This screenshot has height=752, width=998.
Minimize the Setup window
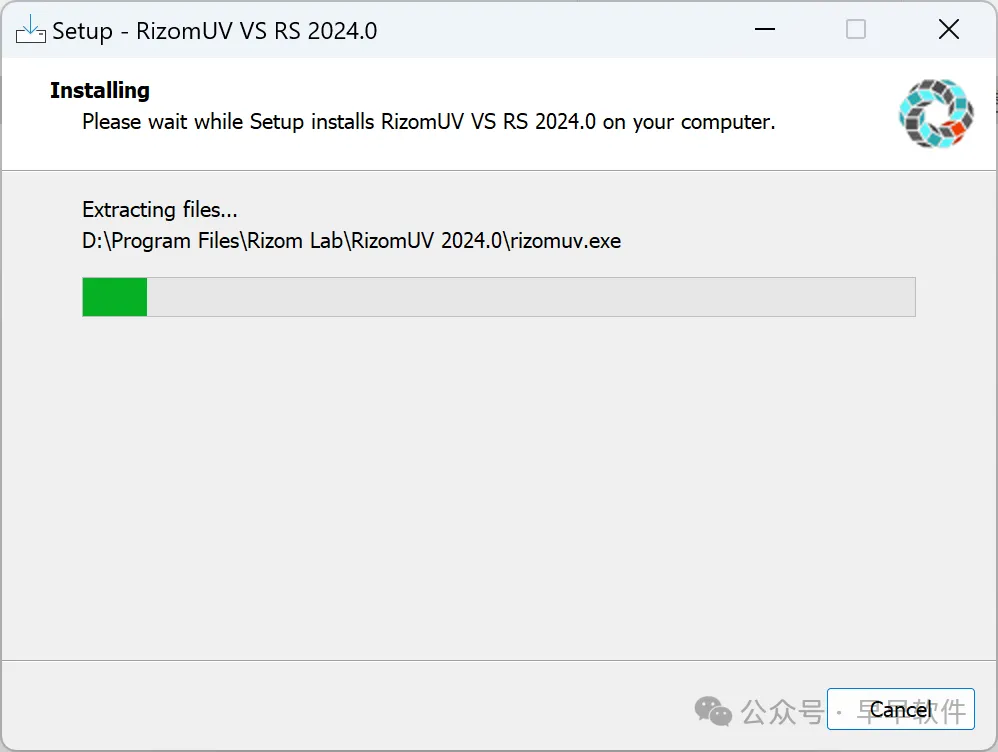pyautogui.click(x=764, y=29)
